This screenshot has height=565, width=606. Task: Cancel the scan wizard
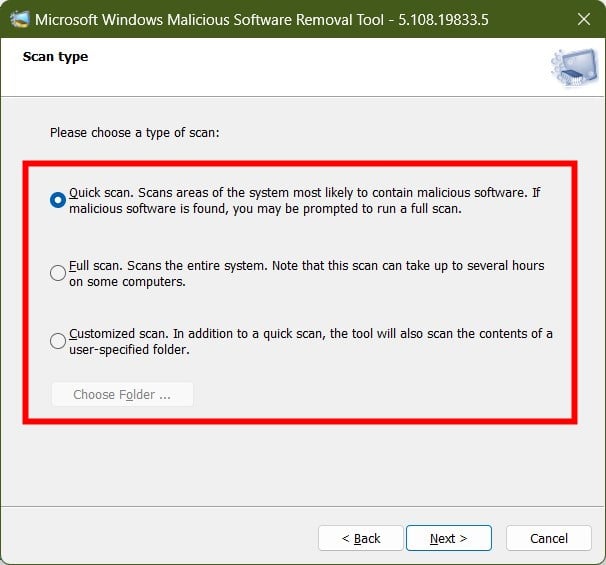point(549,538)
